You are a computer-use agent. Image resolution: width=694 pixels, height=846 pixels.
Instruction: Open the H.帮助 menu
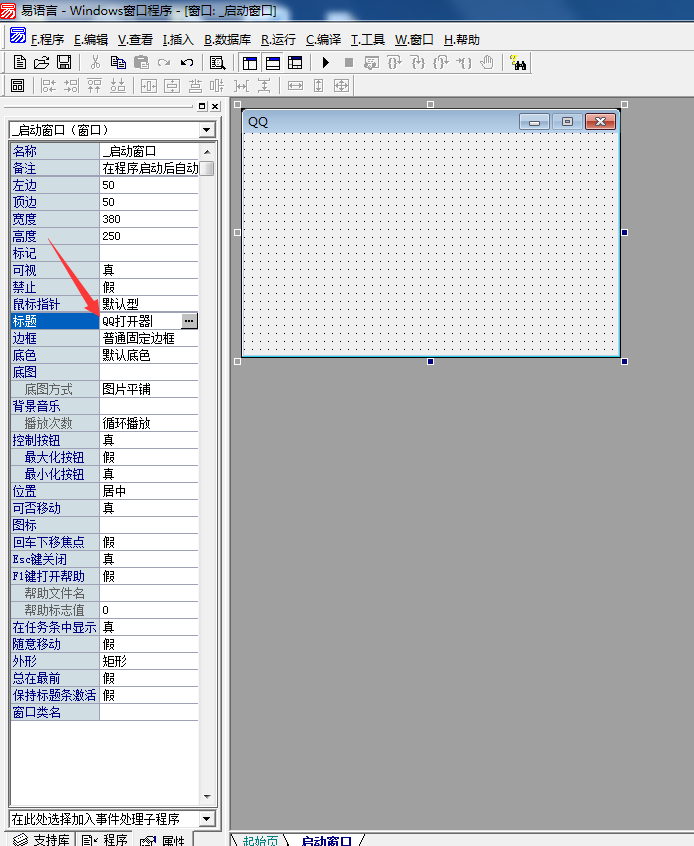461,40
